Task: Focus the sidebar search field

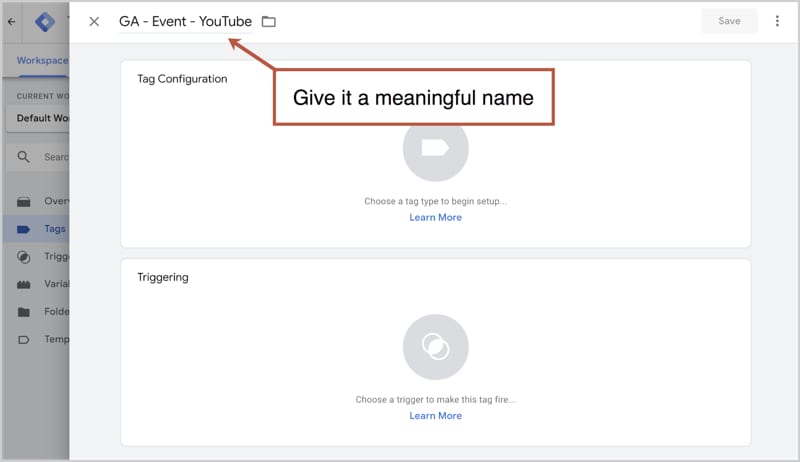Action: (38, 157)
